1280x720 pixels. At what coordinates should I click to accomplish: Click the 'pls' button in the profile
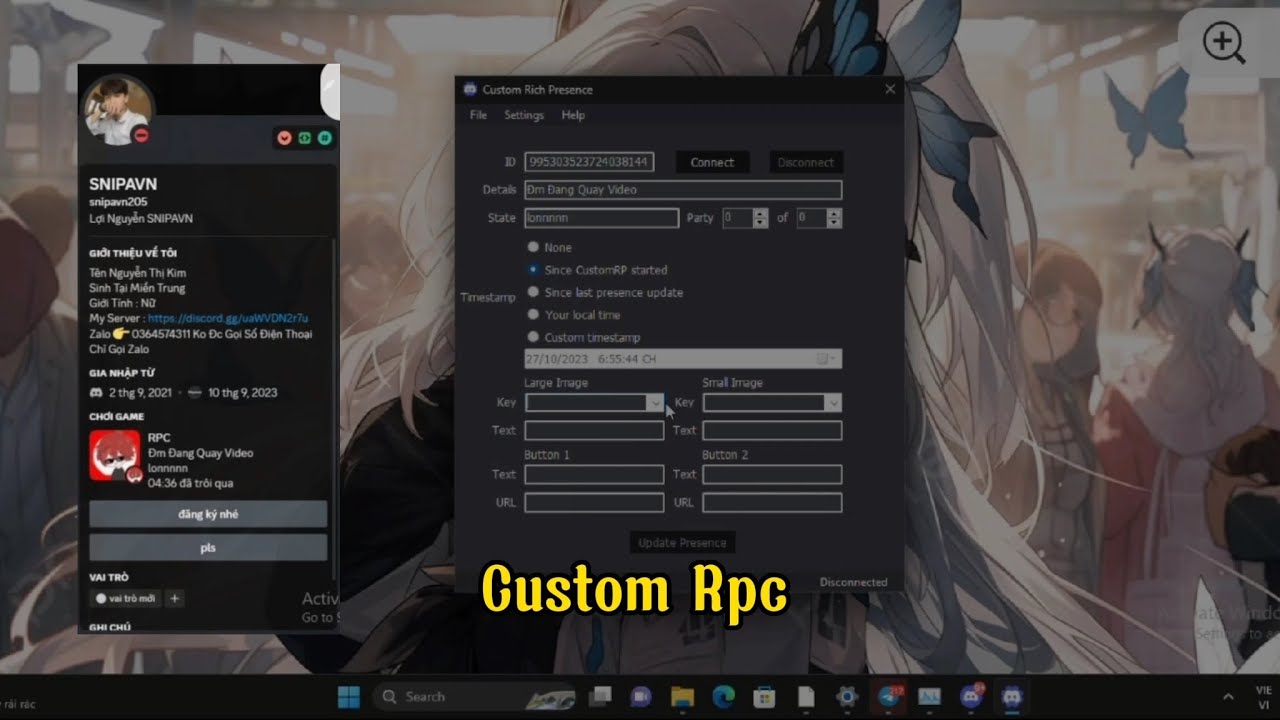pos(208,548)
